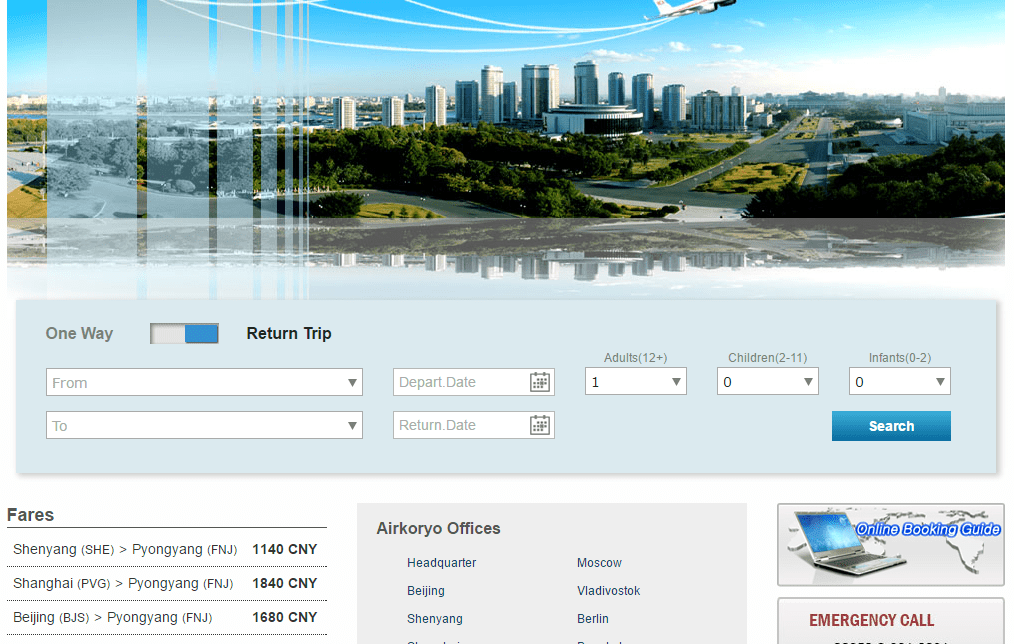Click the 1140 CNY fare price

(x=285, y=550)
